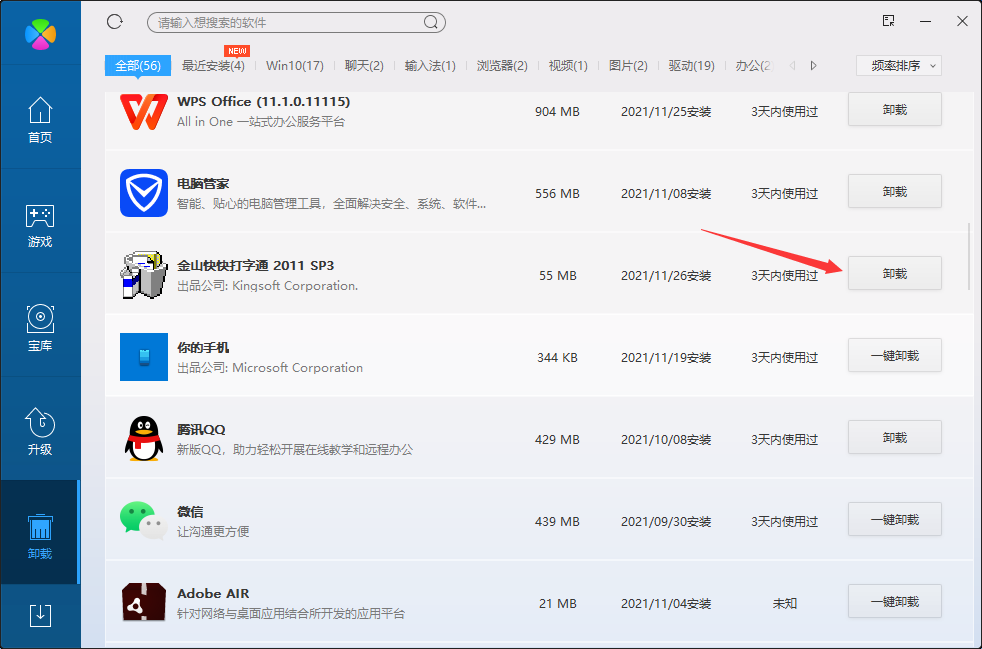Open the 宝库 software library
This screenshot has width=982, height=649.
tap(40, 328)
